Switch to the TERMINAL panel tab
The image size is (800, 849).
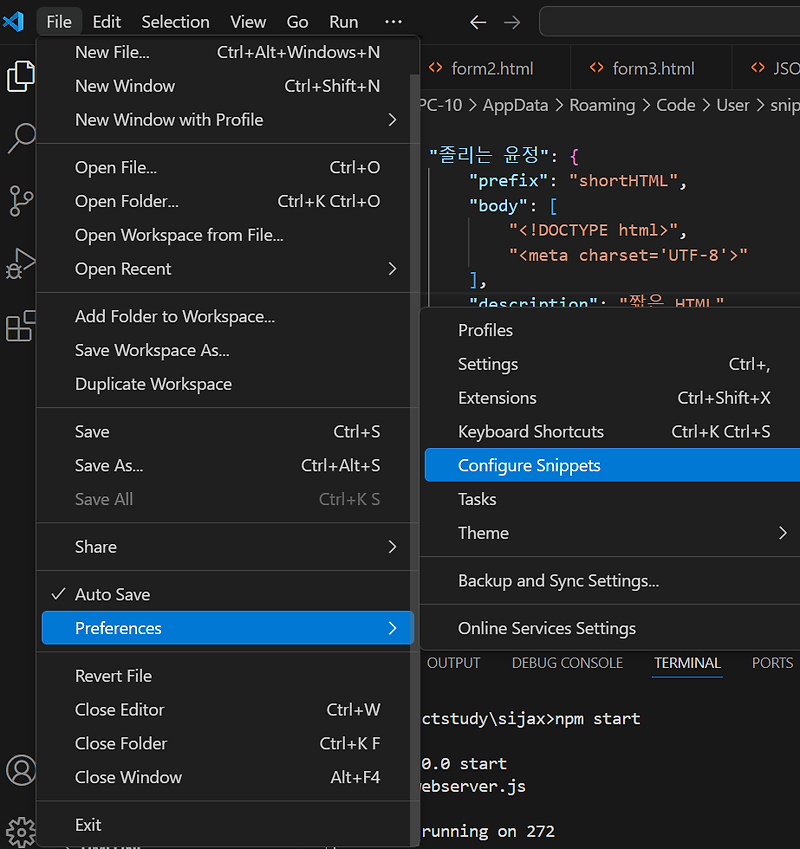click(x=687, y=662)
